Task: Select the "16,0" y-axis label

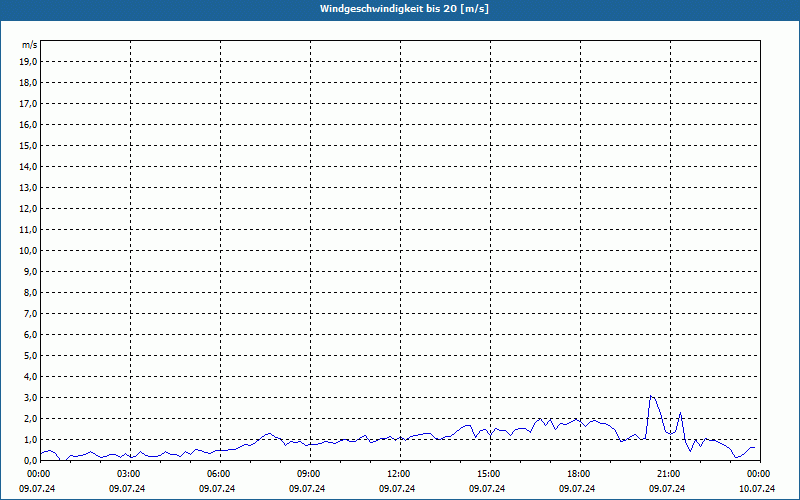Action: pyautogui.click(x=28, y=124)
